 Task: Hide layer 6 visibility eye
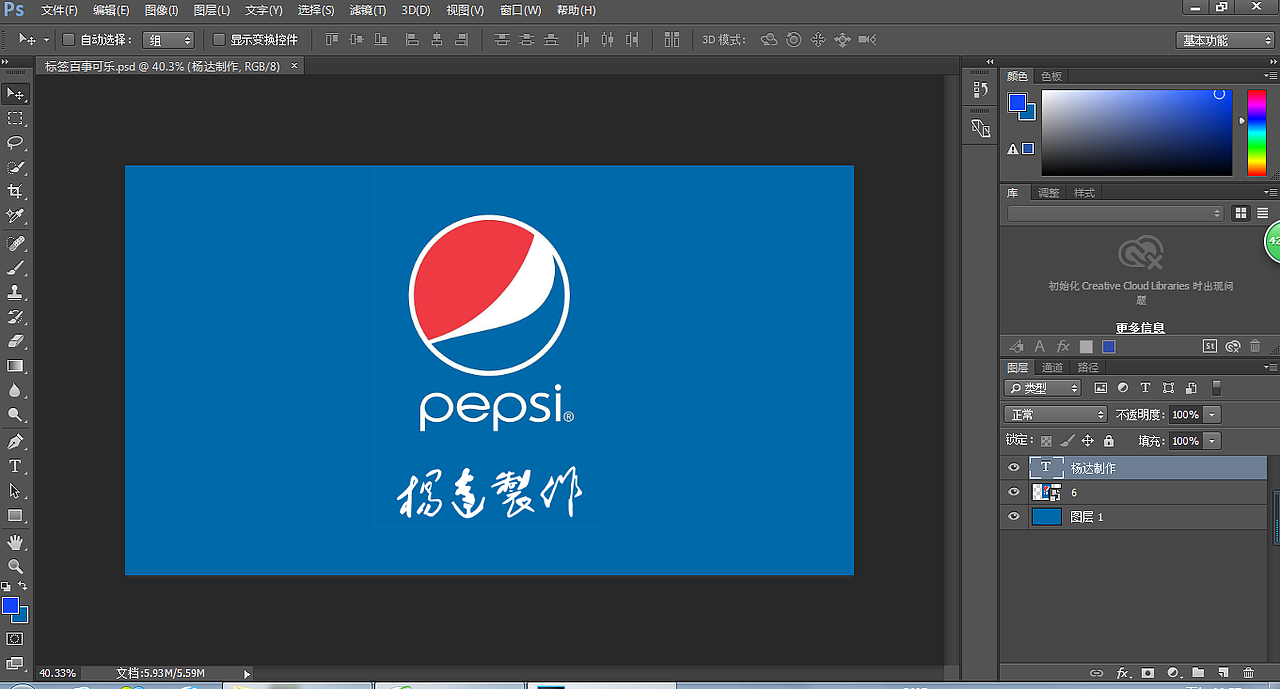[x=1014, y=492]
